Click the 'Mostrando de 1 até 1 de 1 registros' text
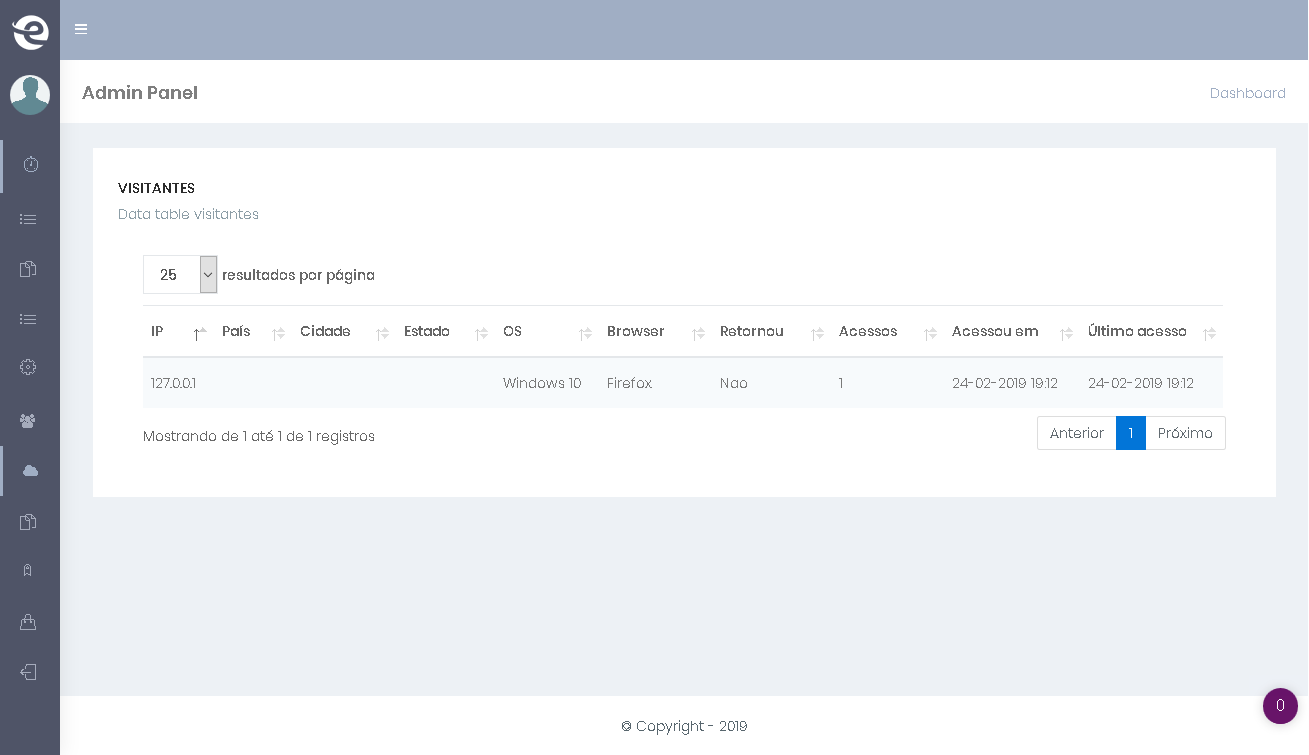The image size is (1309, 755). pyautogui.click(x=259, y=437)
